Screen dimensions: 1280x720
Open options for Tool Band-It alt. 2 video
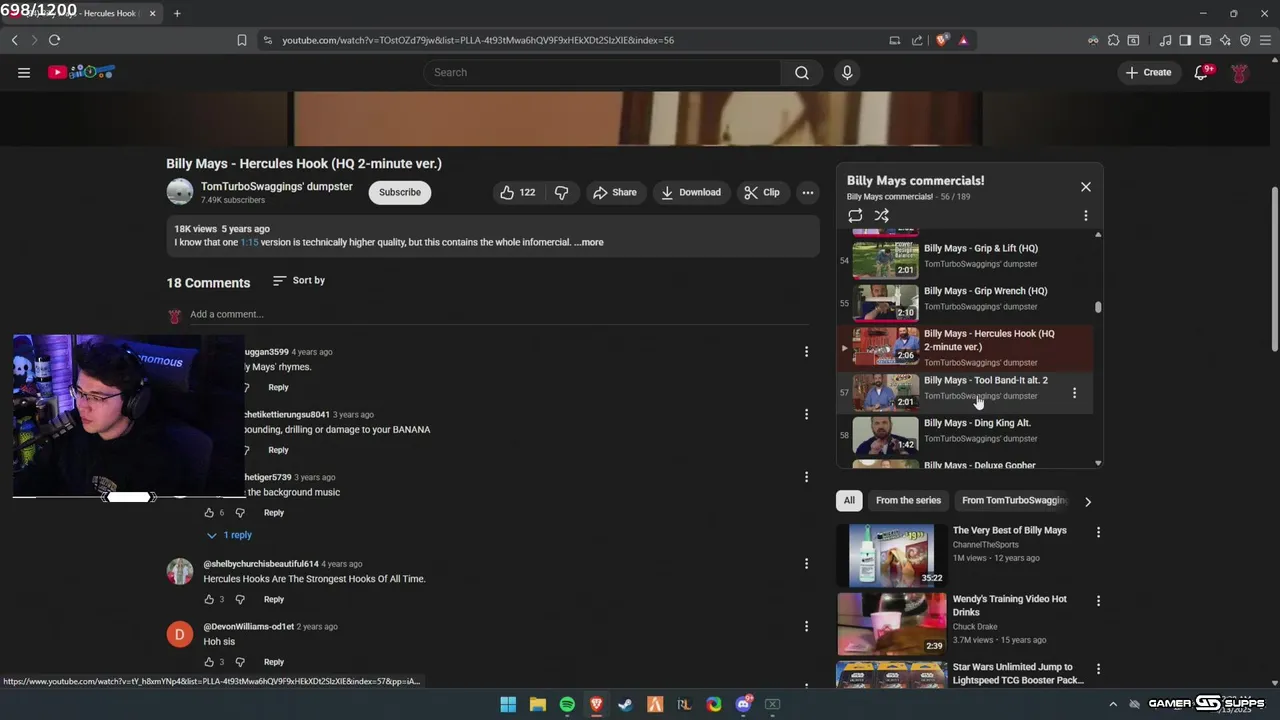[x=1075, y=393]
